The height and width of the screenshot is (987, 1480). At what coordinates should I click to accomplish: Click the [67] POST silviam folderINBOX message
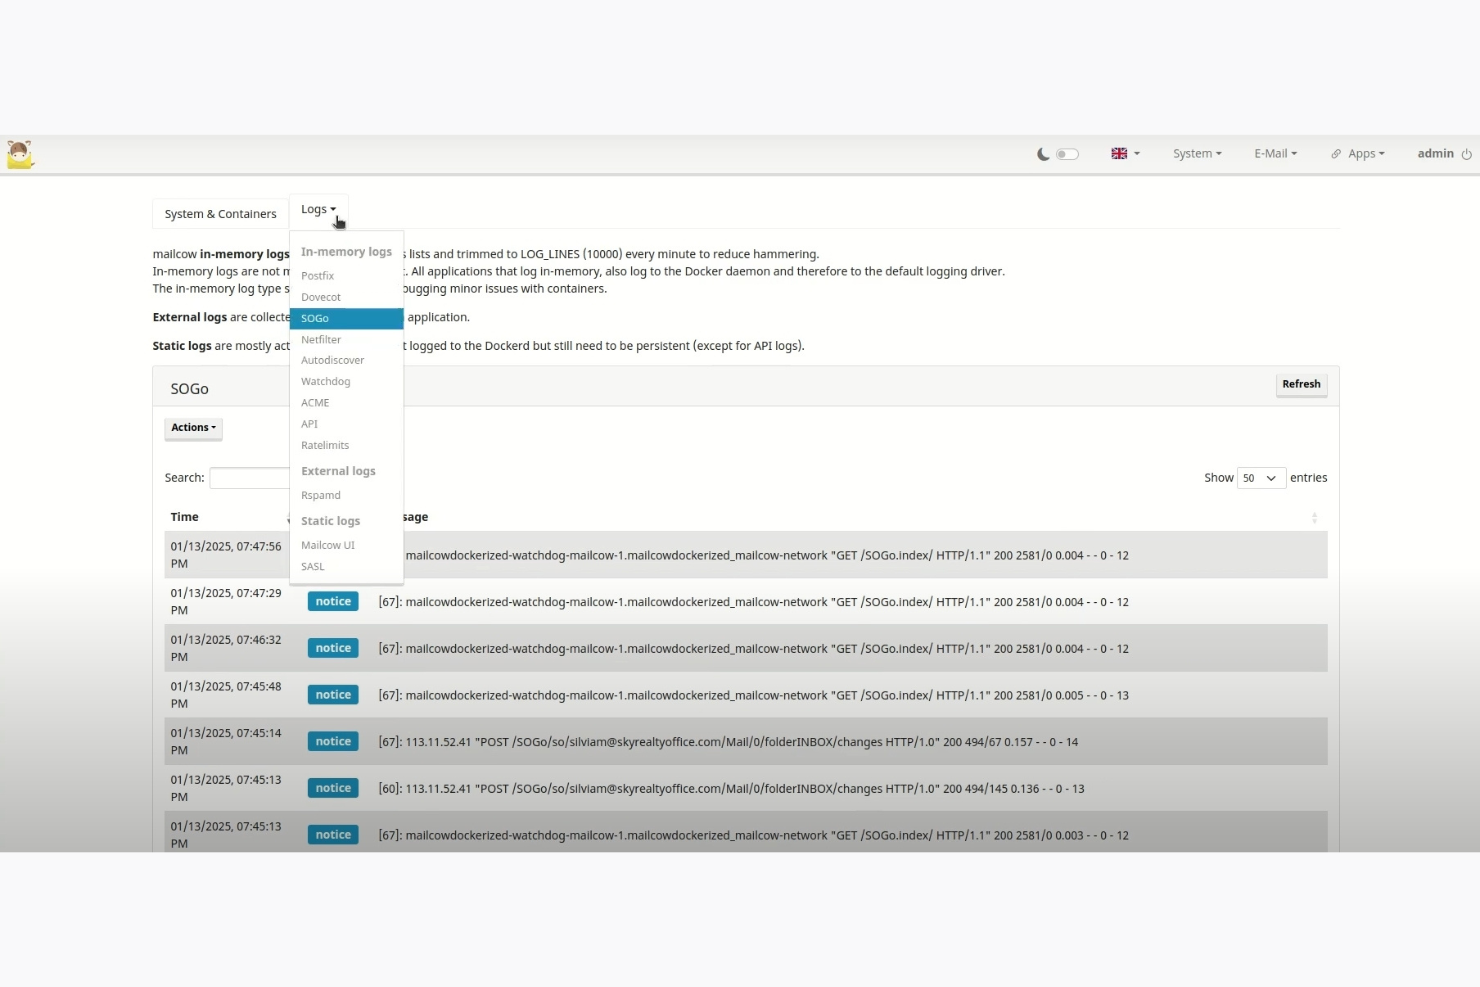click(728, 742)
